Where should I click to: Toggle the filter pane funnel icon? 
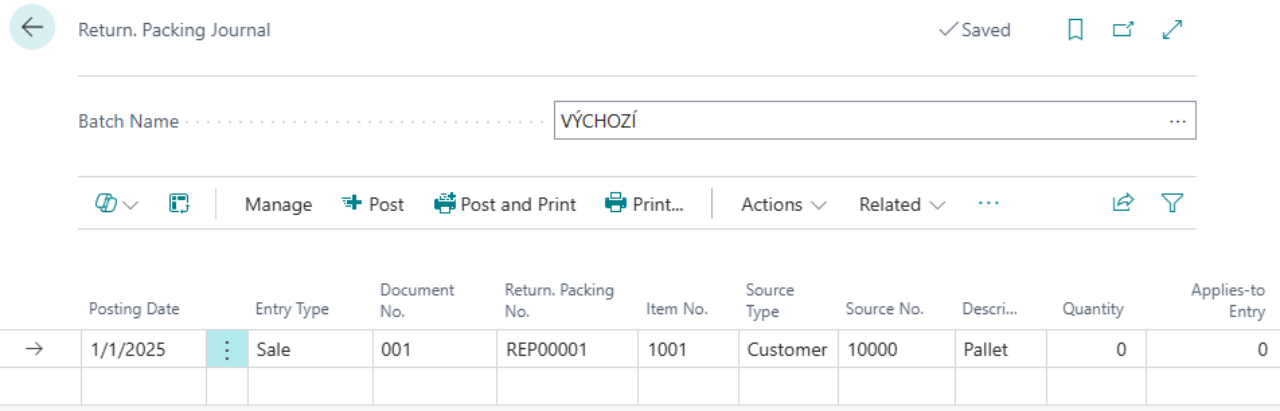coord(1172,204)
